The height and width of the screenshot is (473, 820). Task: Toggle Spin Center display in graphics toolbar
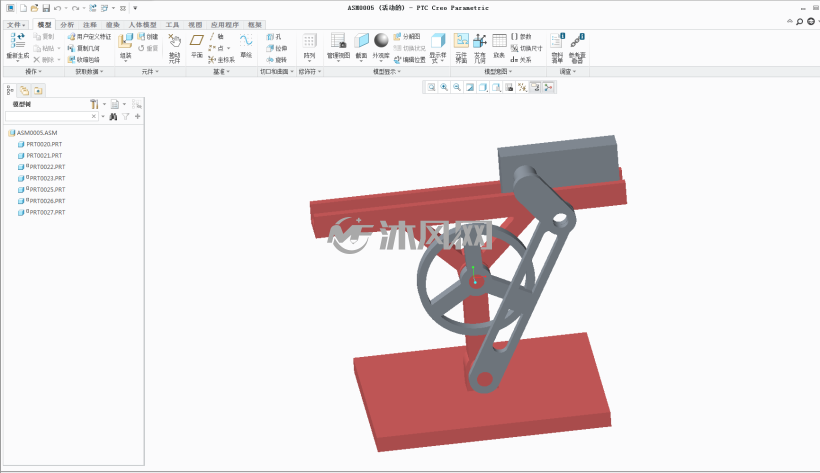(x=548, y=87)
